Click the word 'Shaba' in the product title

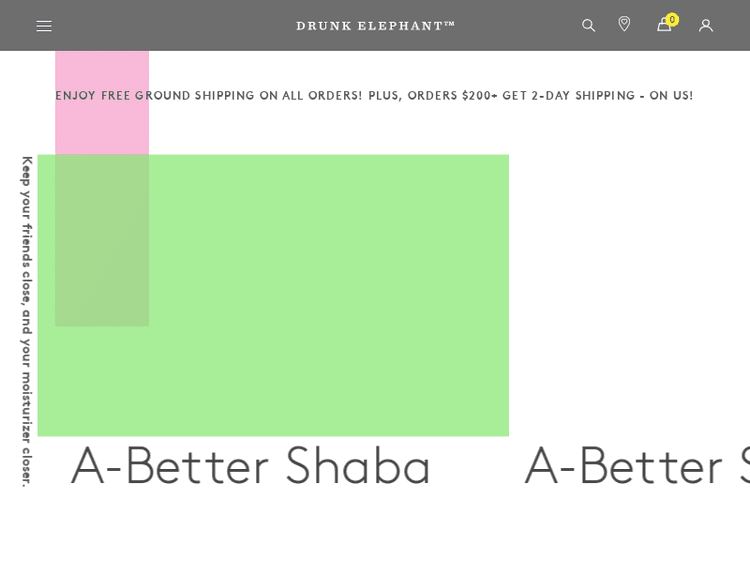(358, 466)
